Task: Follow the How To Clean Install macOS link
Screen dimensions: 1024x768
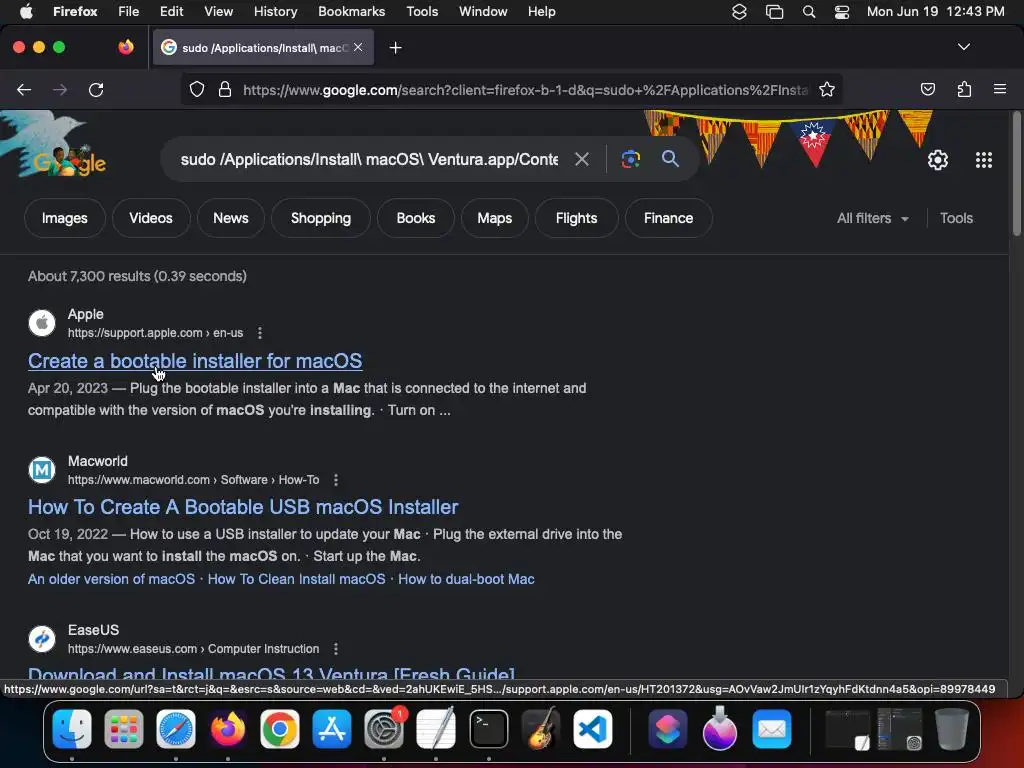Action: [x=296, y=579]
